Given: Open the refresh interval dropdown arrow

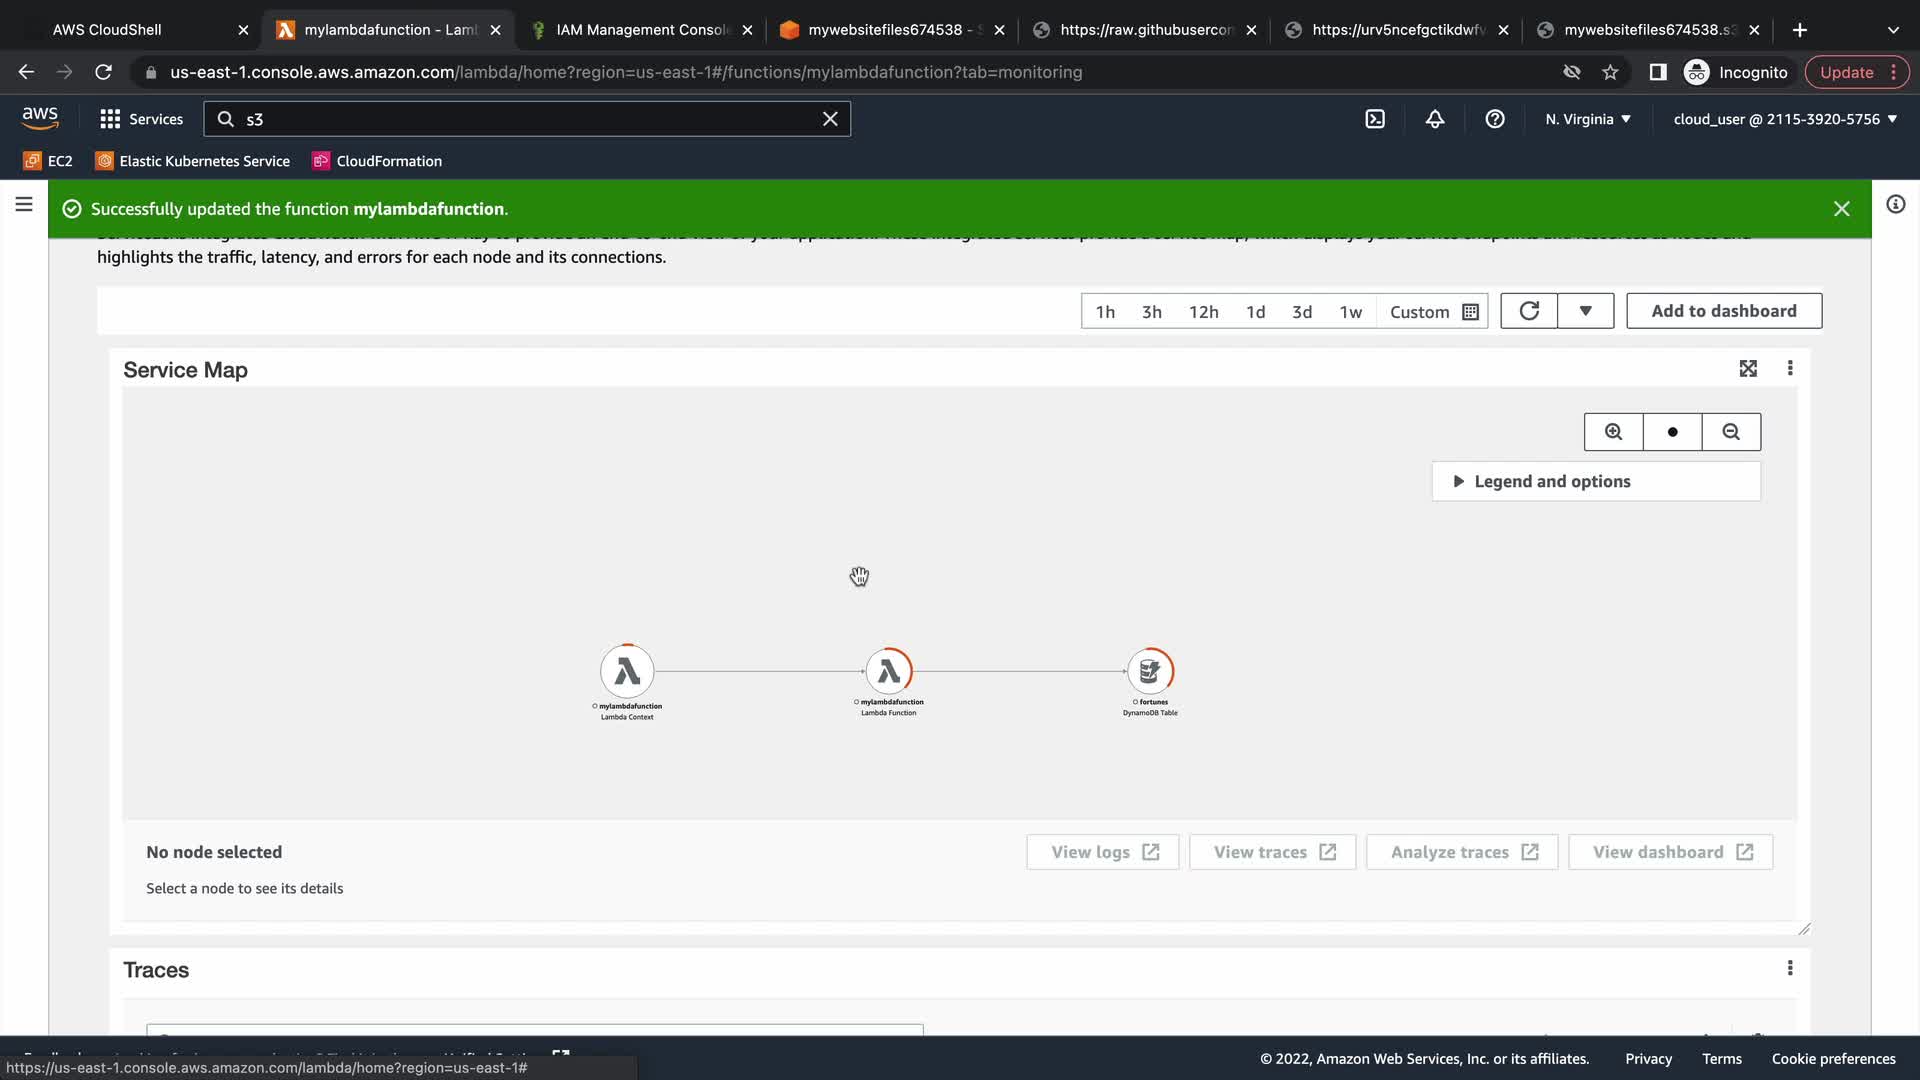Looking at the screenshot, I should tap(1585, 311).
